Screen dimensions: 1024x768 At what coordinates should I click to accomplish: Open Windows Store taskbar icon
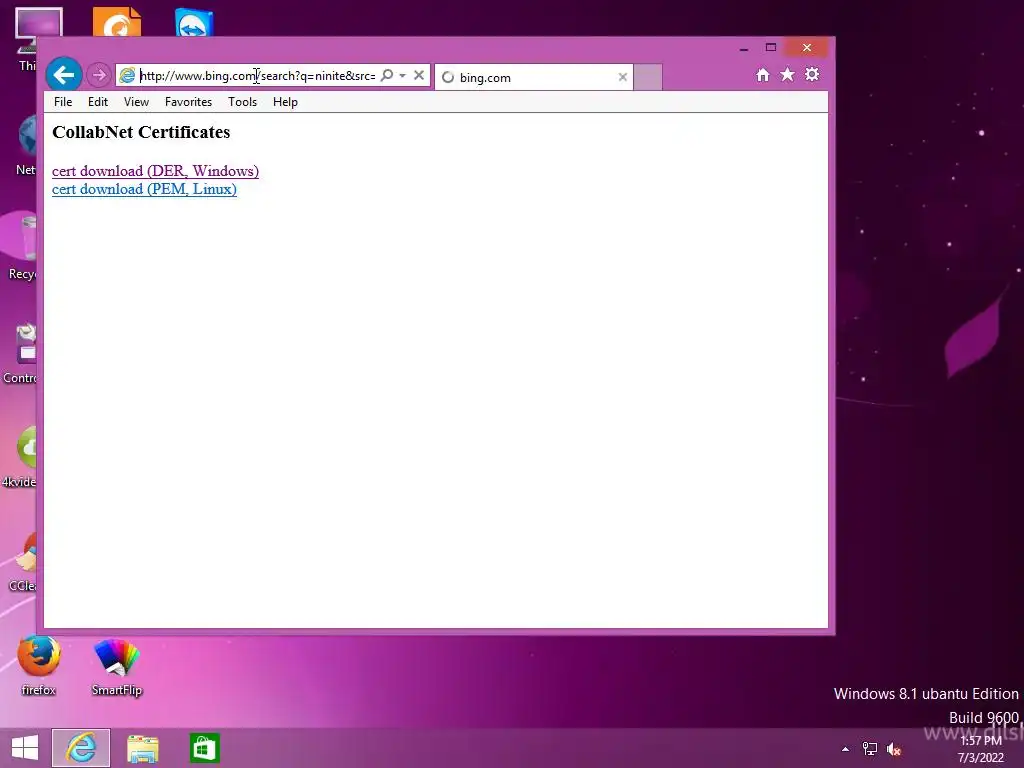(204, 748)
